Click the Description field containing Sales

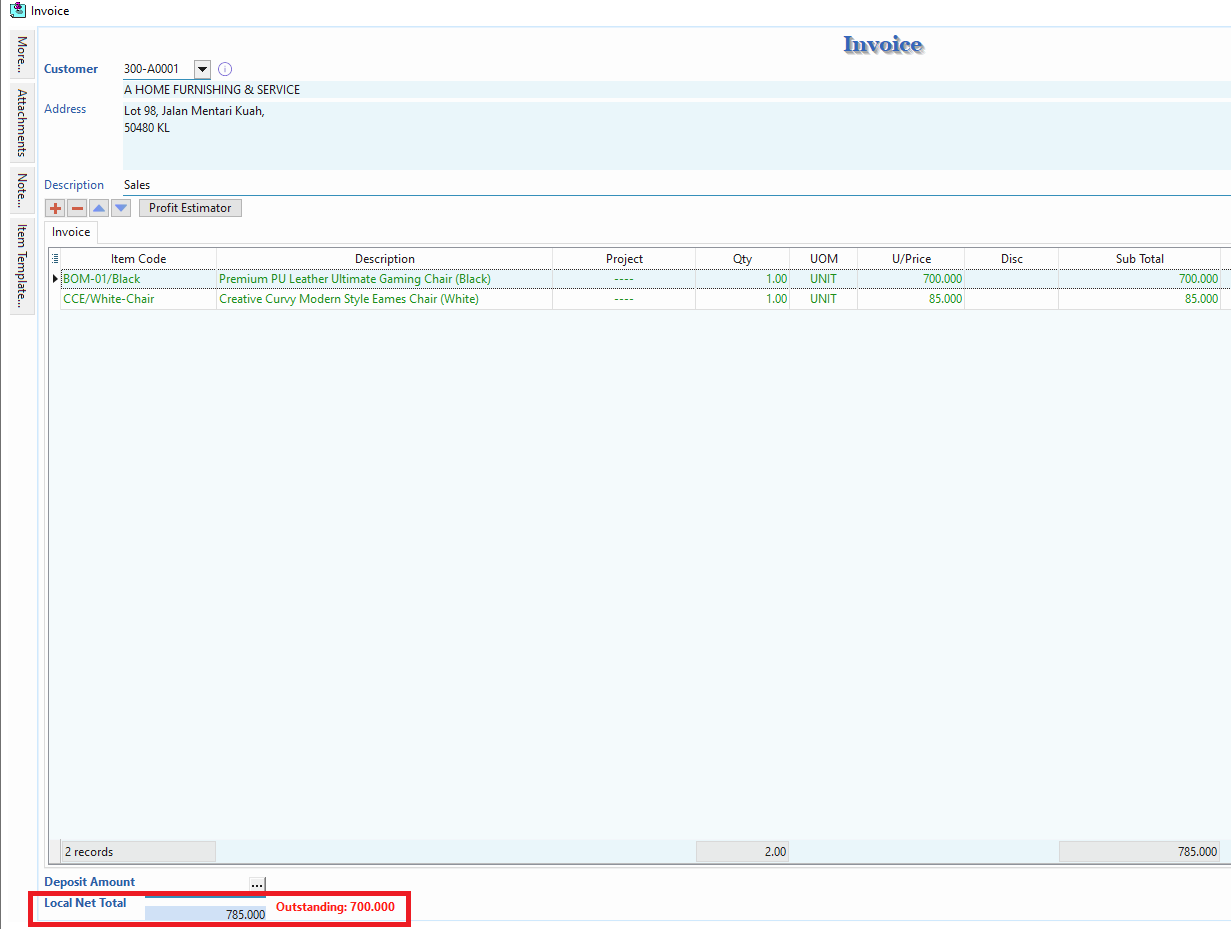(x=676, y=185)
